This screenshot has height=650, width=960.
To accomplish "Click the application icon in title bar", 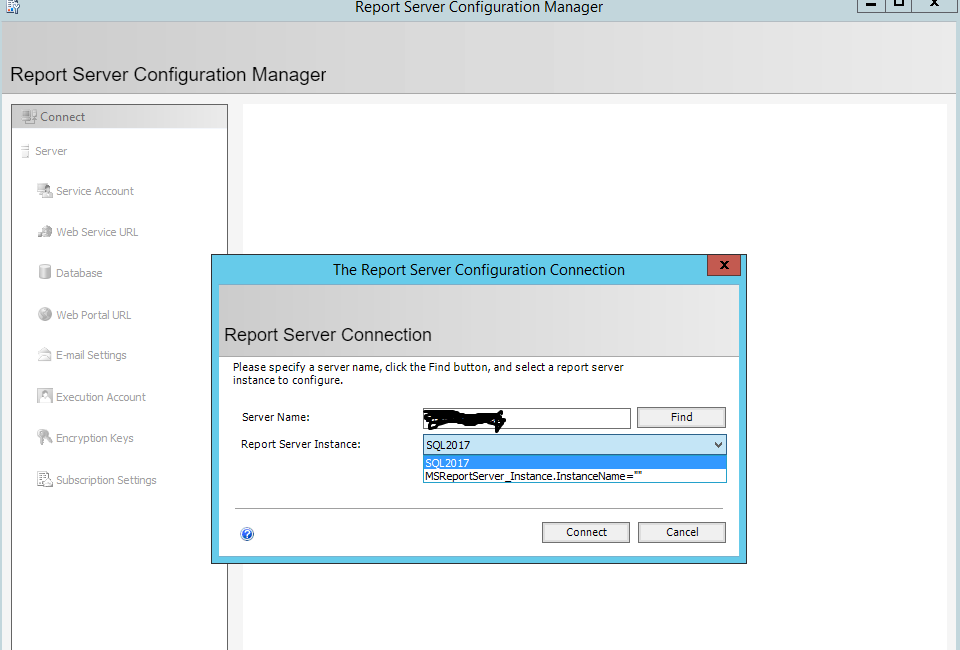I will [13, 7].
